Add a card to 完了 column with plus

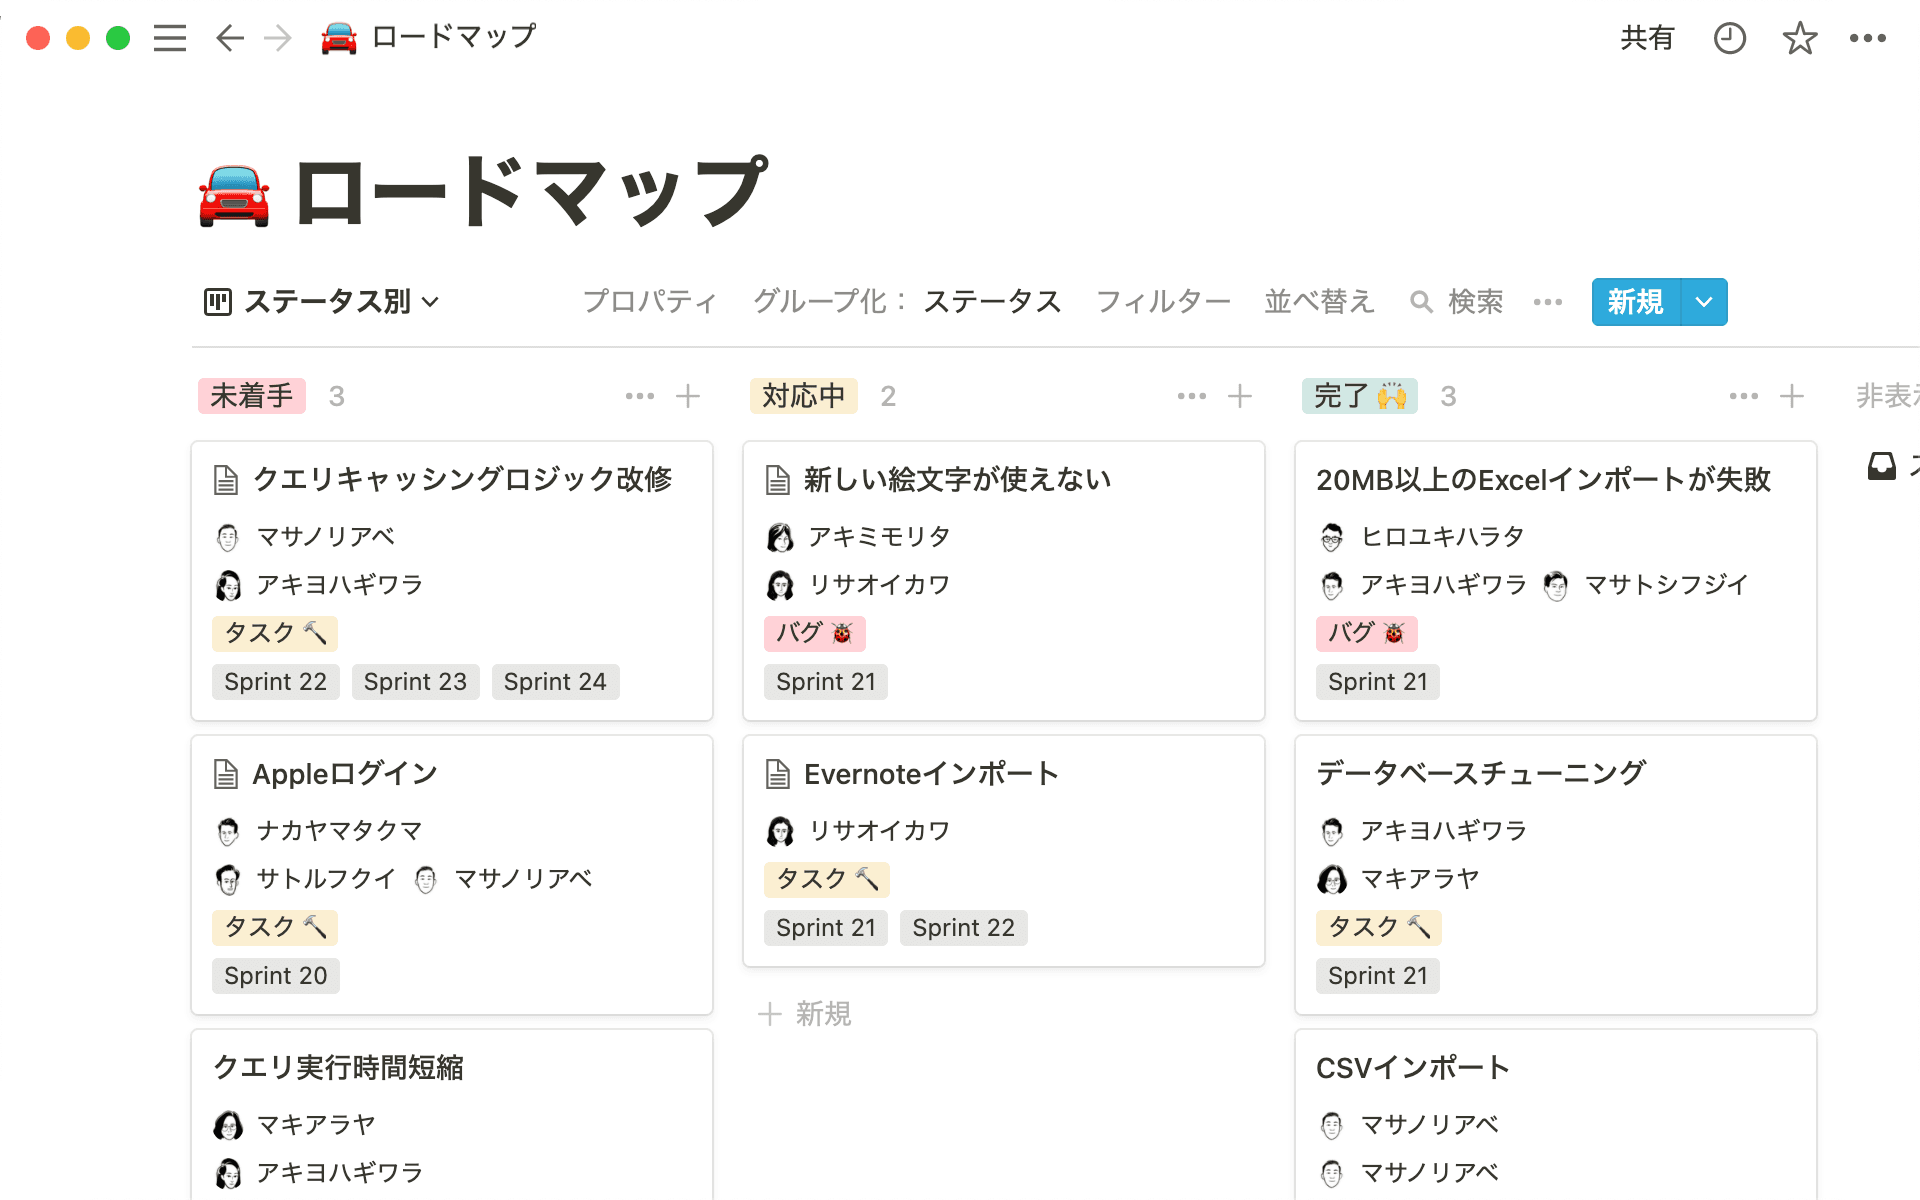point(1791,396)
